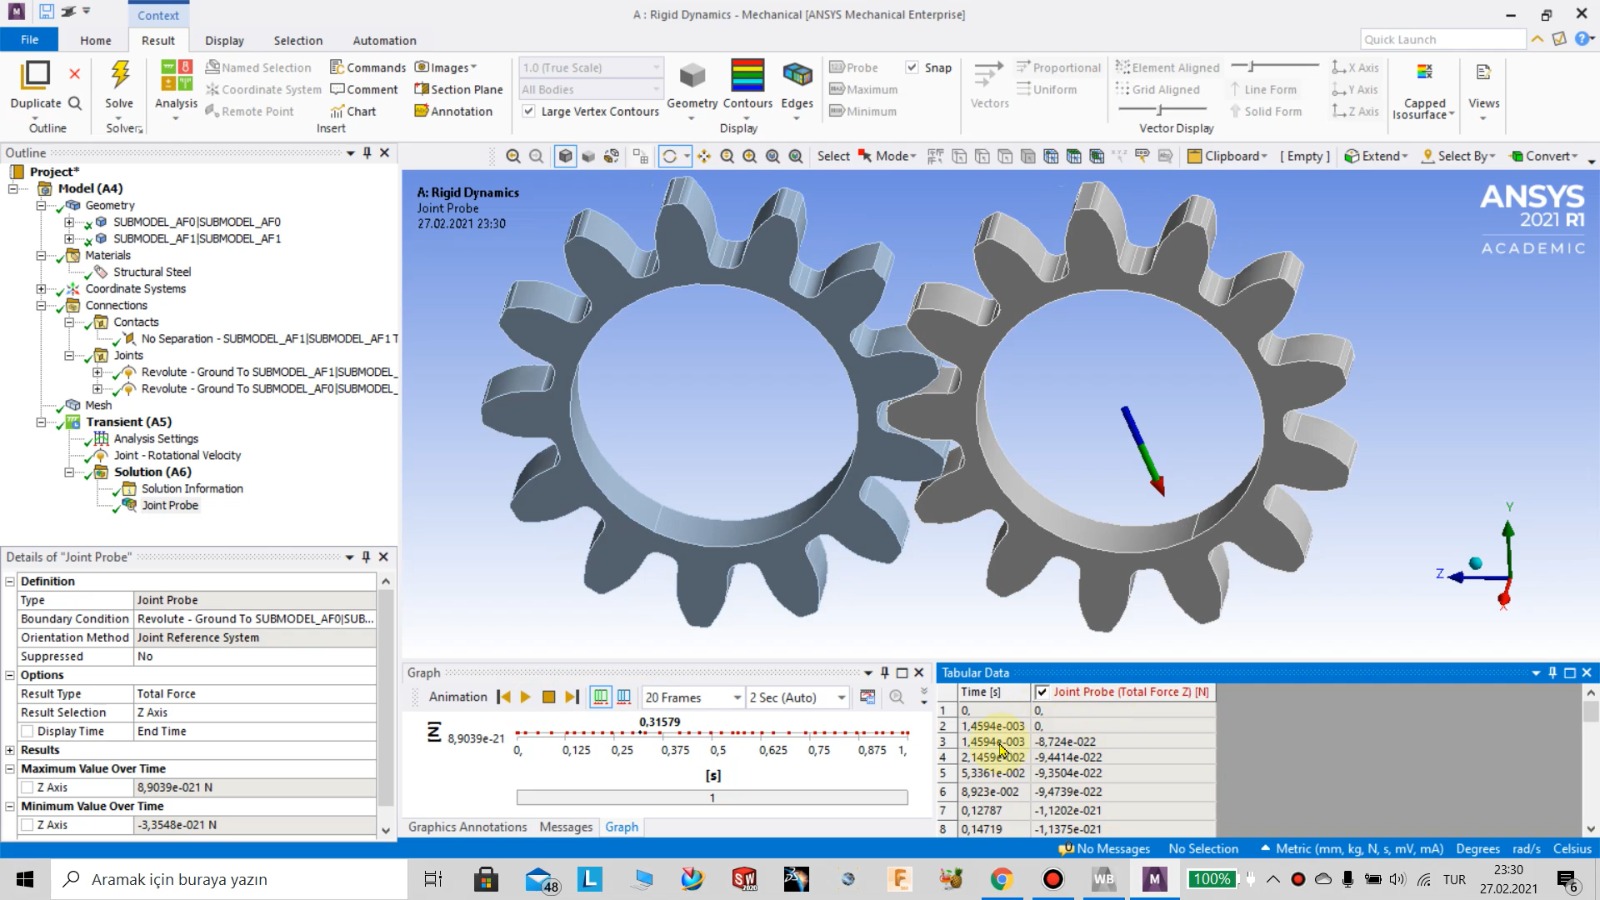Screen dimensions: 1600x900
Task: Pin the Outline panel
Action: click(367, 153)
